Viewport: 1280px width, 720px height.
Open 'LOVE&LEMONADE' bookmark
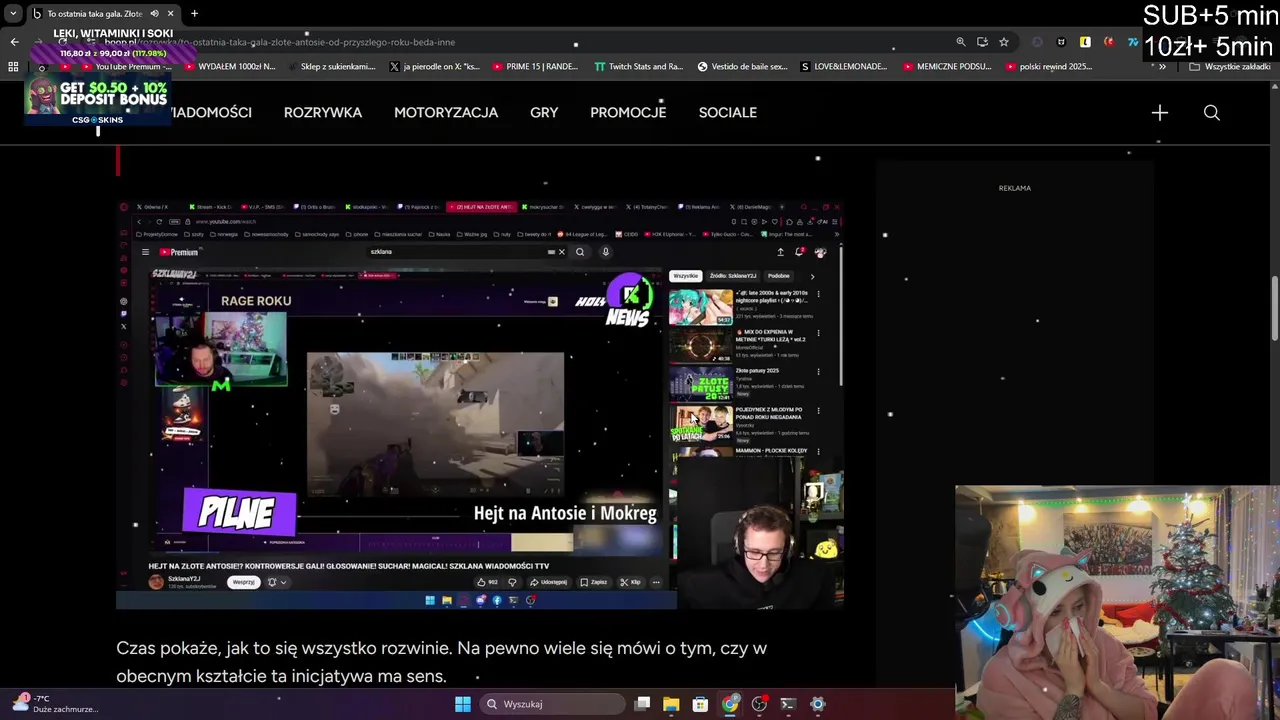point(844,67)
